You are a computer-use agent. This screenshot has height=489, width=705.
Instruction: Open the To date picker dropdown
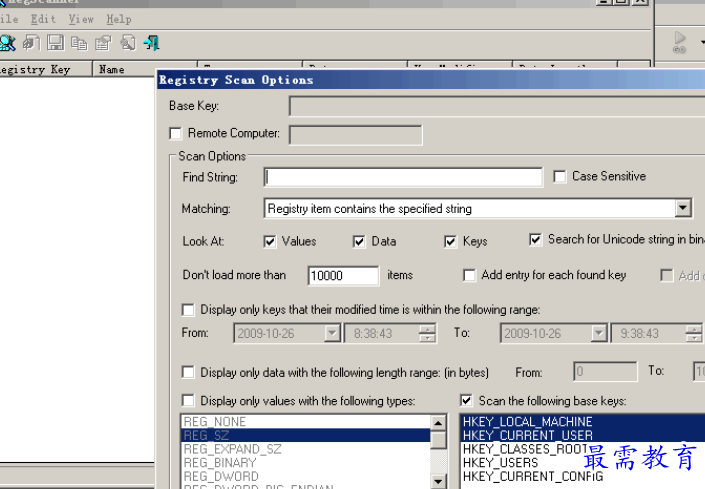coord(598,333)
